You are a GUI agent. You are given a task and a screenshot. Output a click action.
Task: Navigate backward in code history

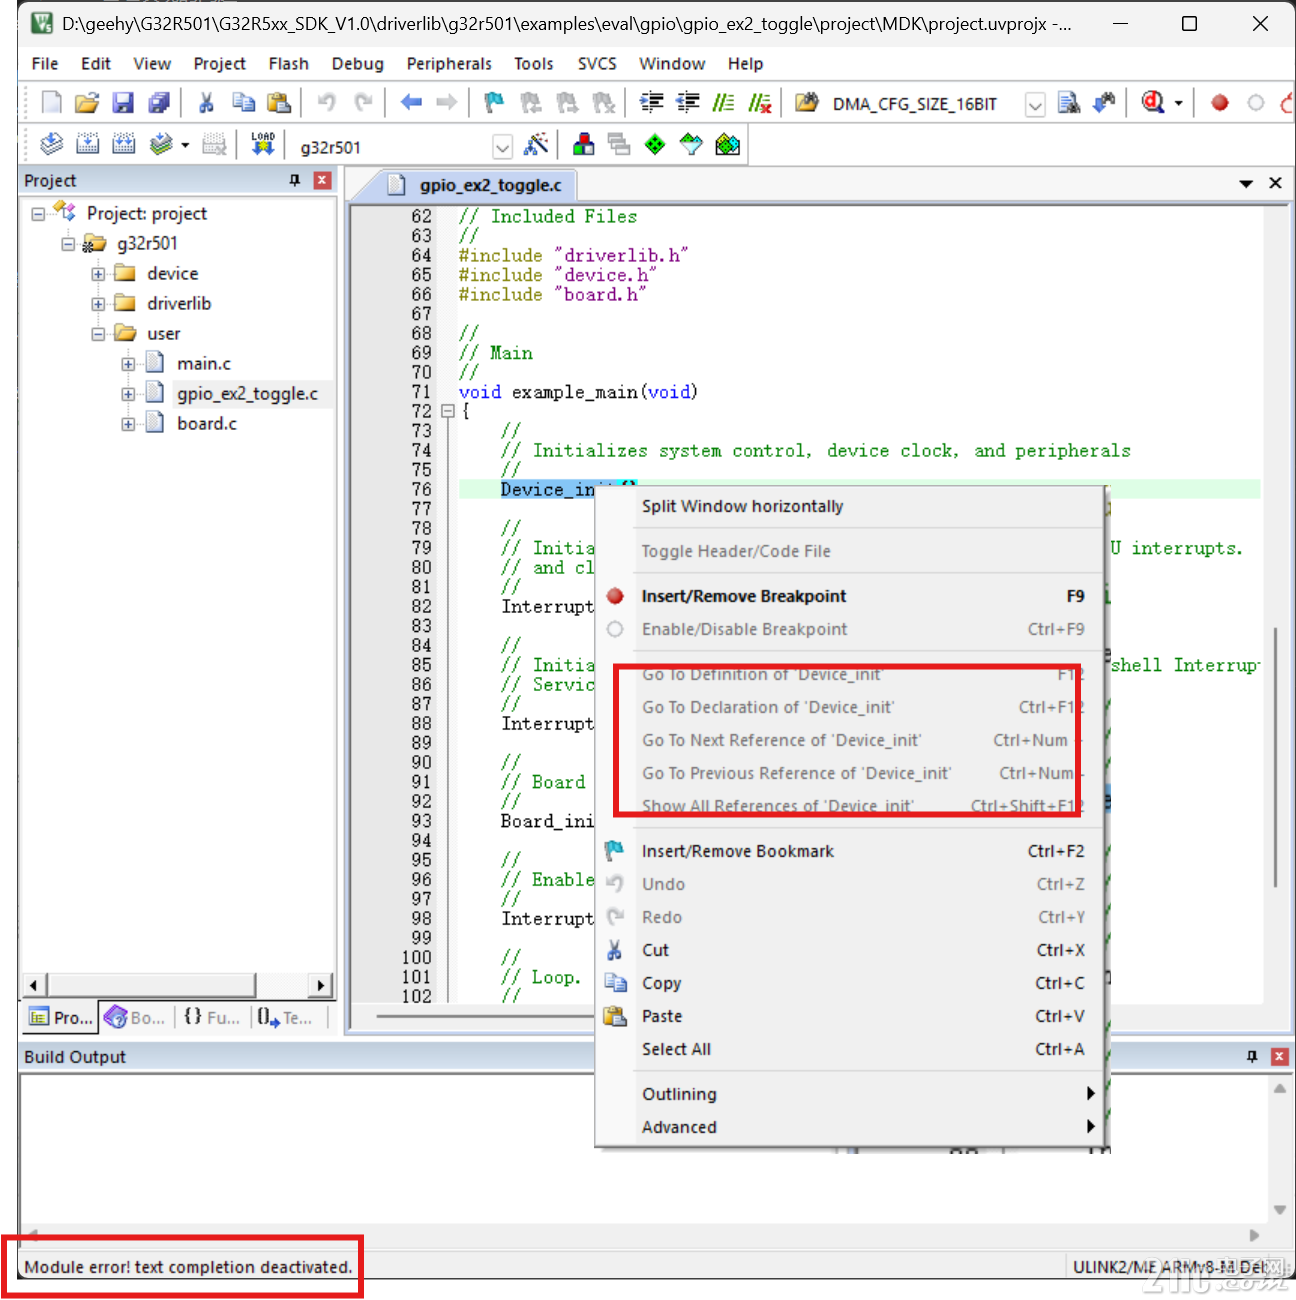[x=411, y=102]
